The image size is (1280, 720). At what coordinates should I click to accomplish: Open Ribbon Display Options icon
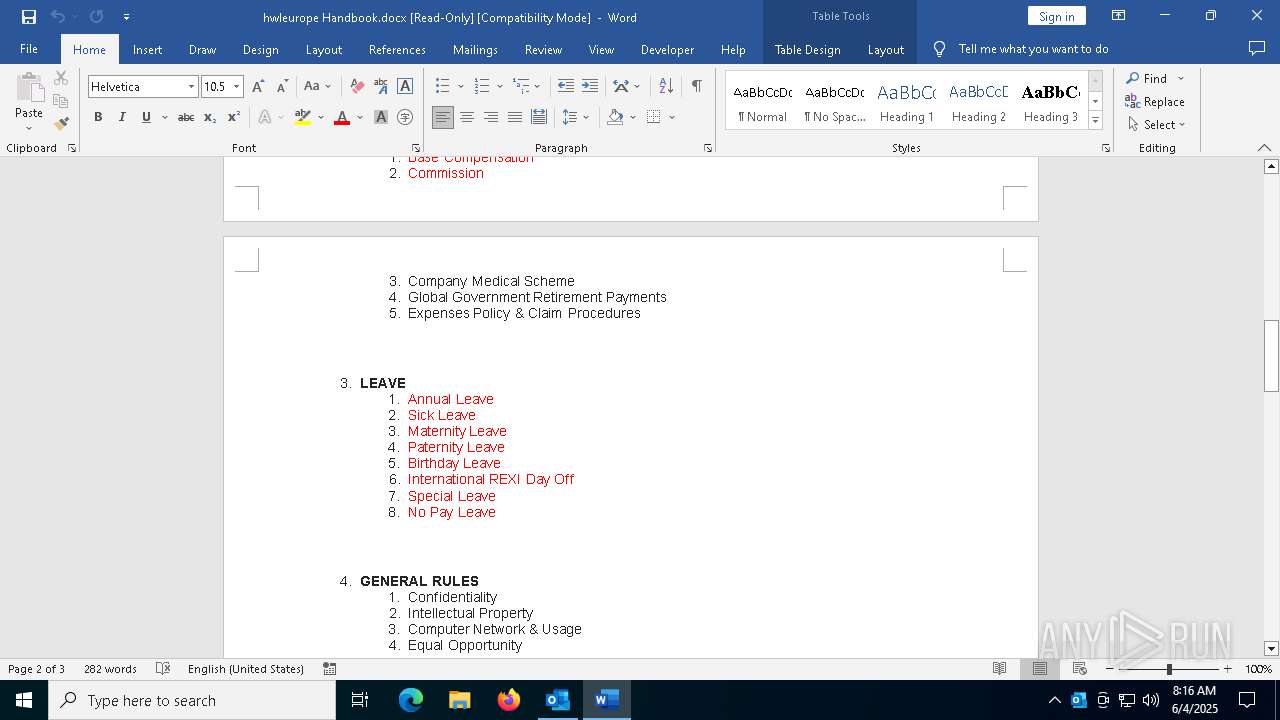1119,16
